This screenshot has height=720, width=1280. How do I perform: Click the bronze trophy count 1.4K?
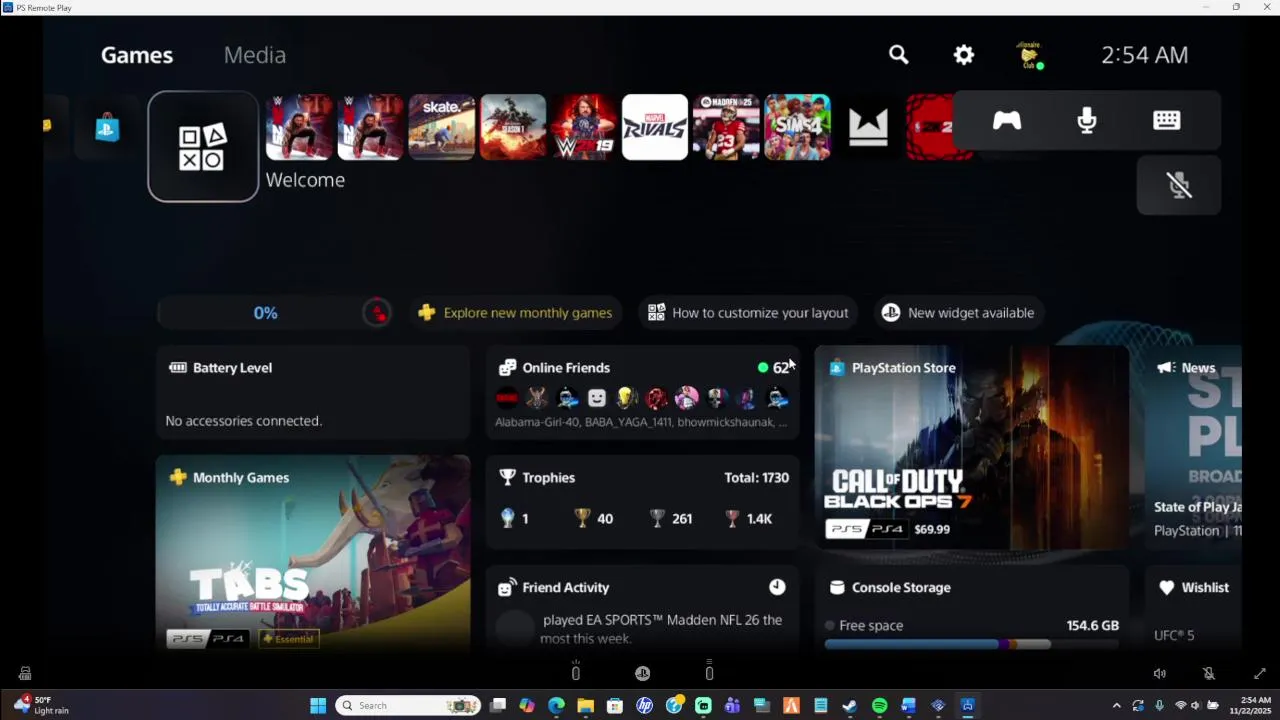click(x=749, y=518)
